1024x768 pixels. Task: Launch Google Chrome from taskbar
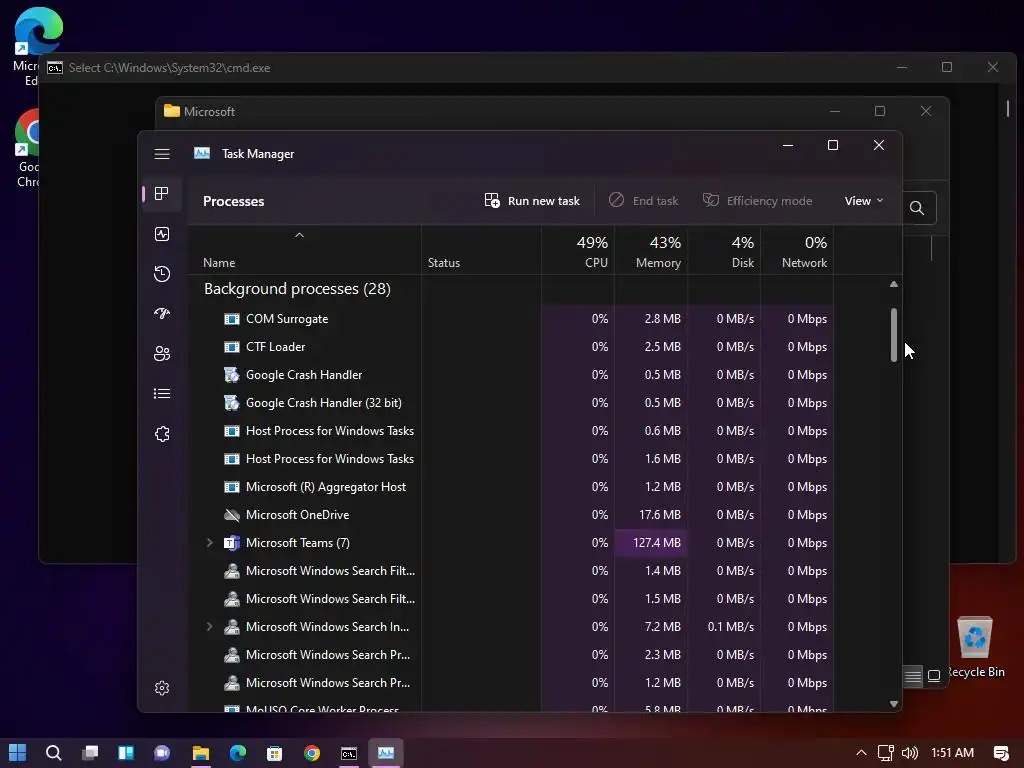(312, 752)
